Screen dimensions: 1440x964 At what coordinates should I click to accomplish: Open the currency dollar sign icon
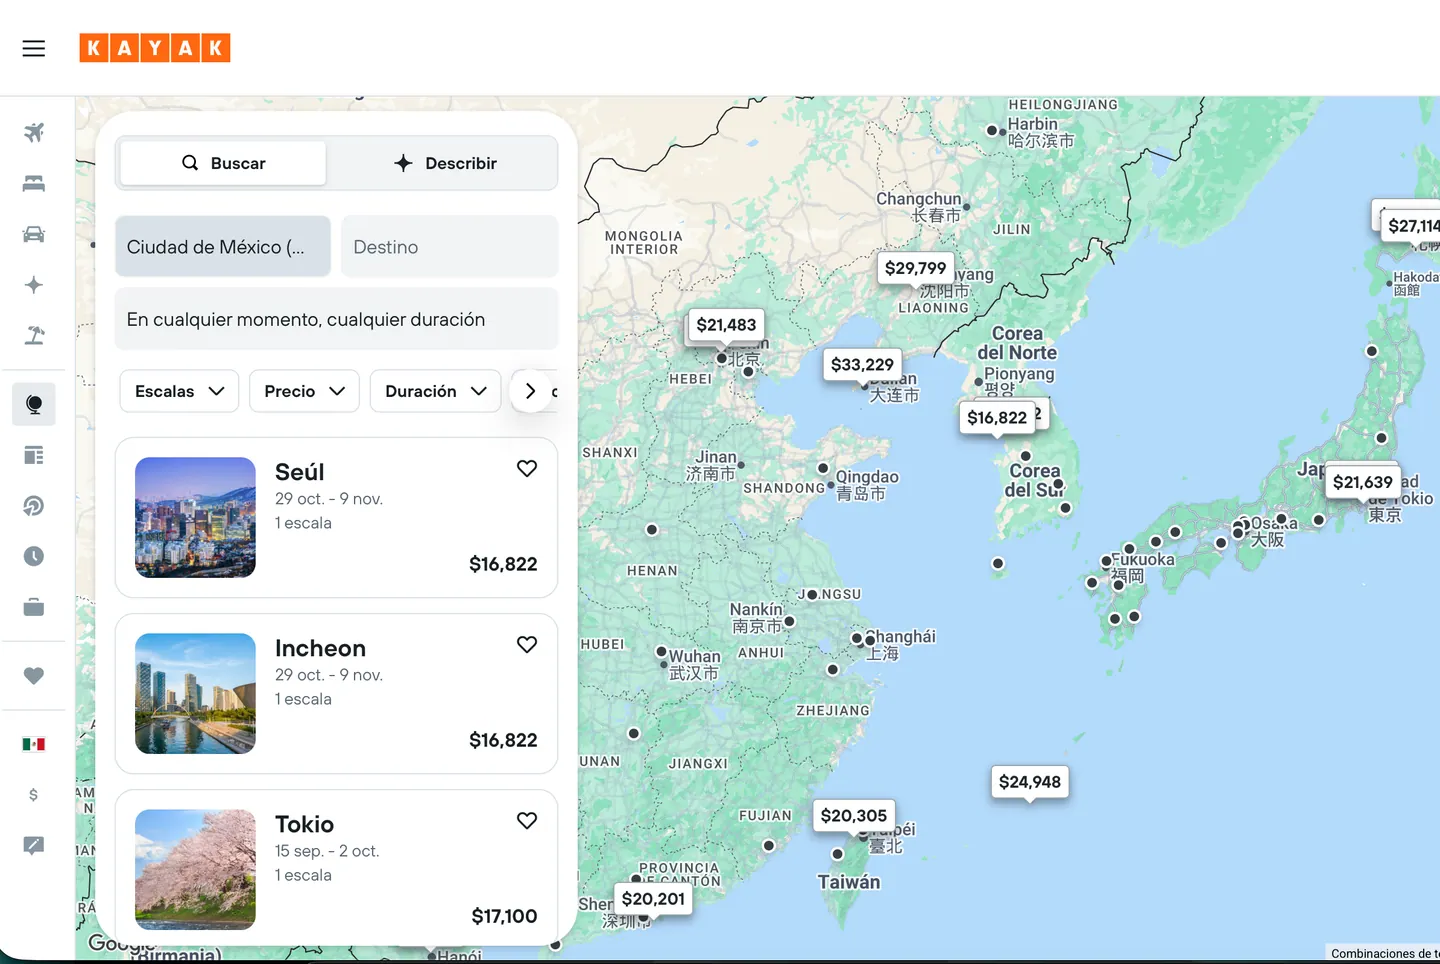tap(34, 795)
